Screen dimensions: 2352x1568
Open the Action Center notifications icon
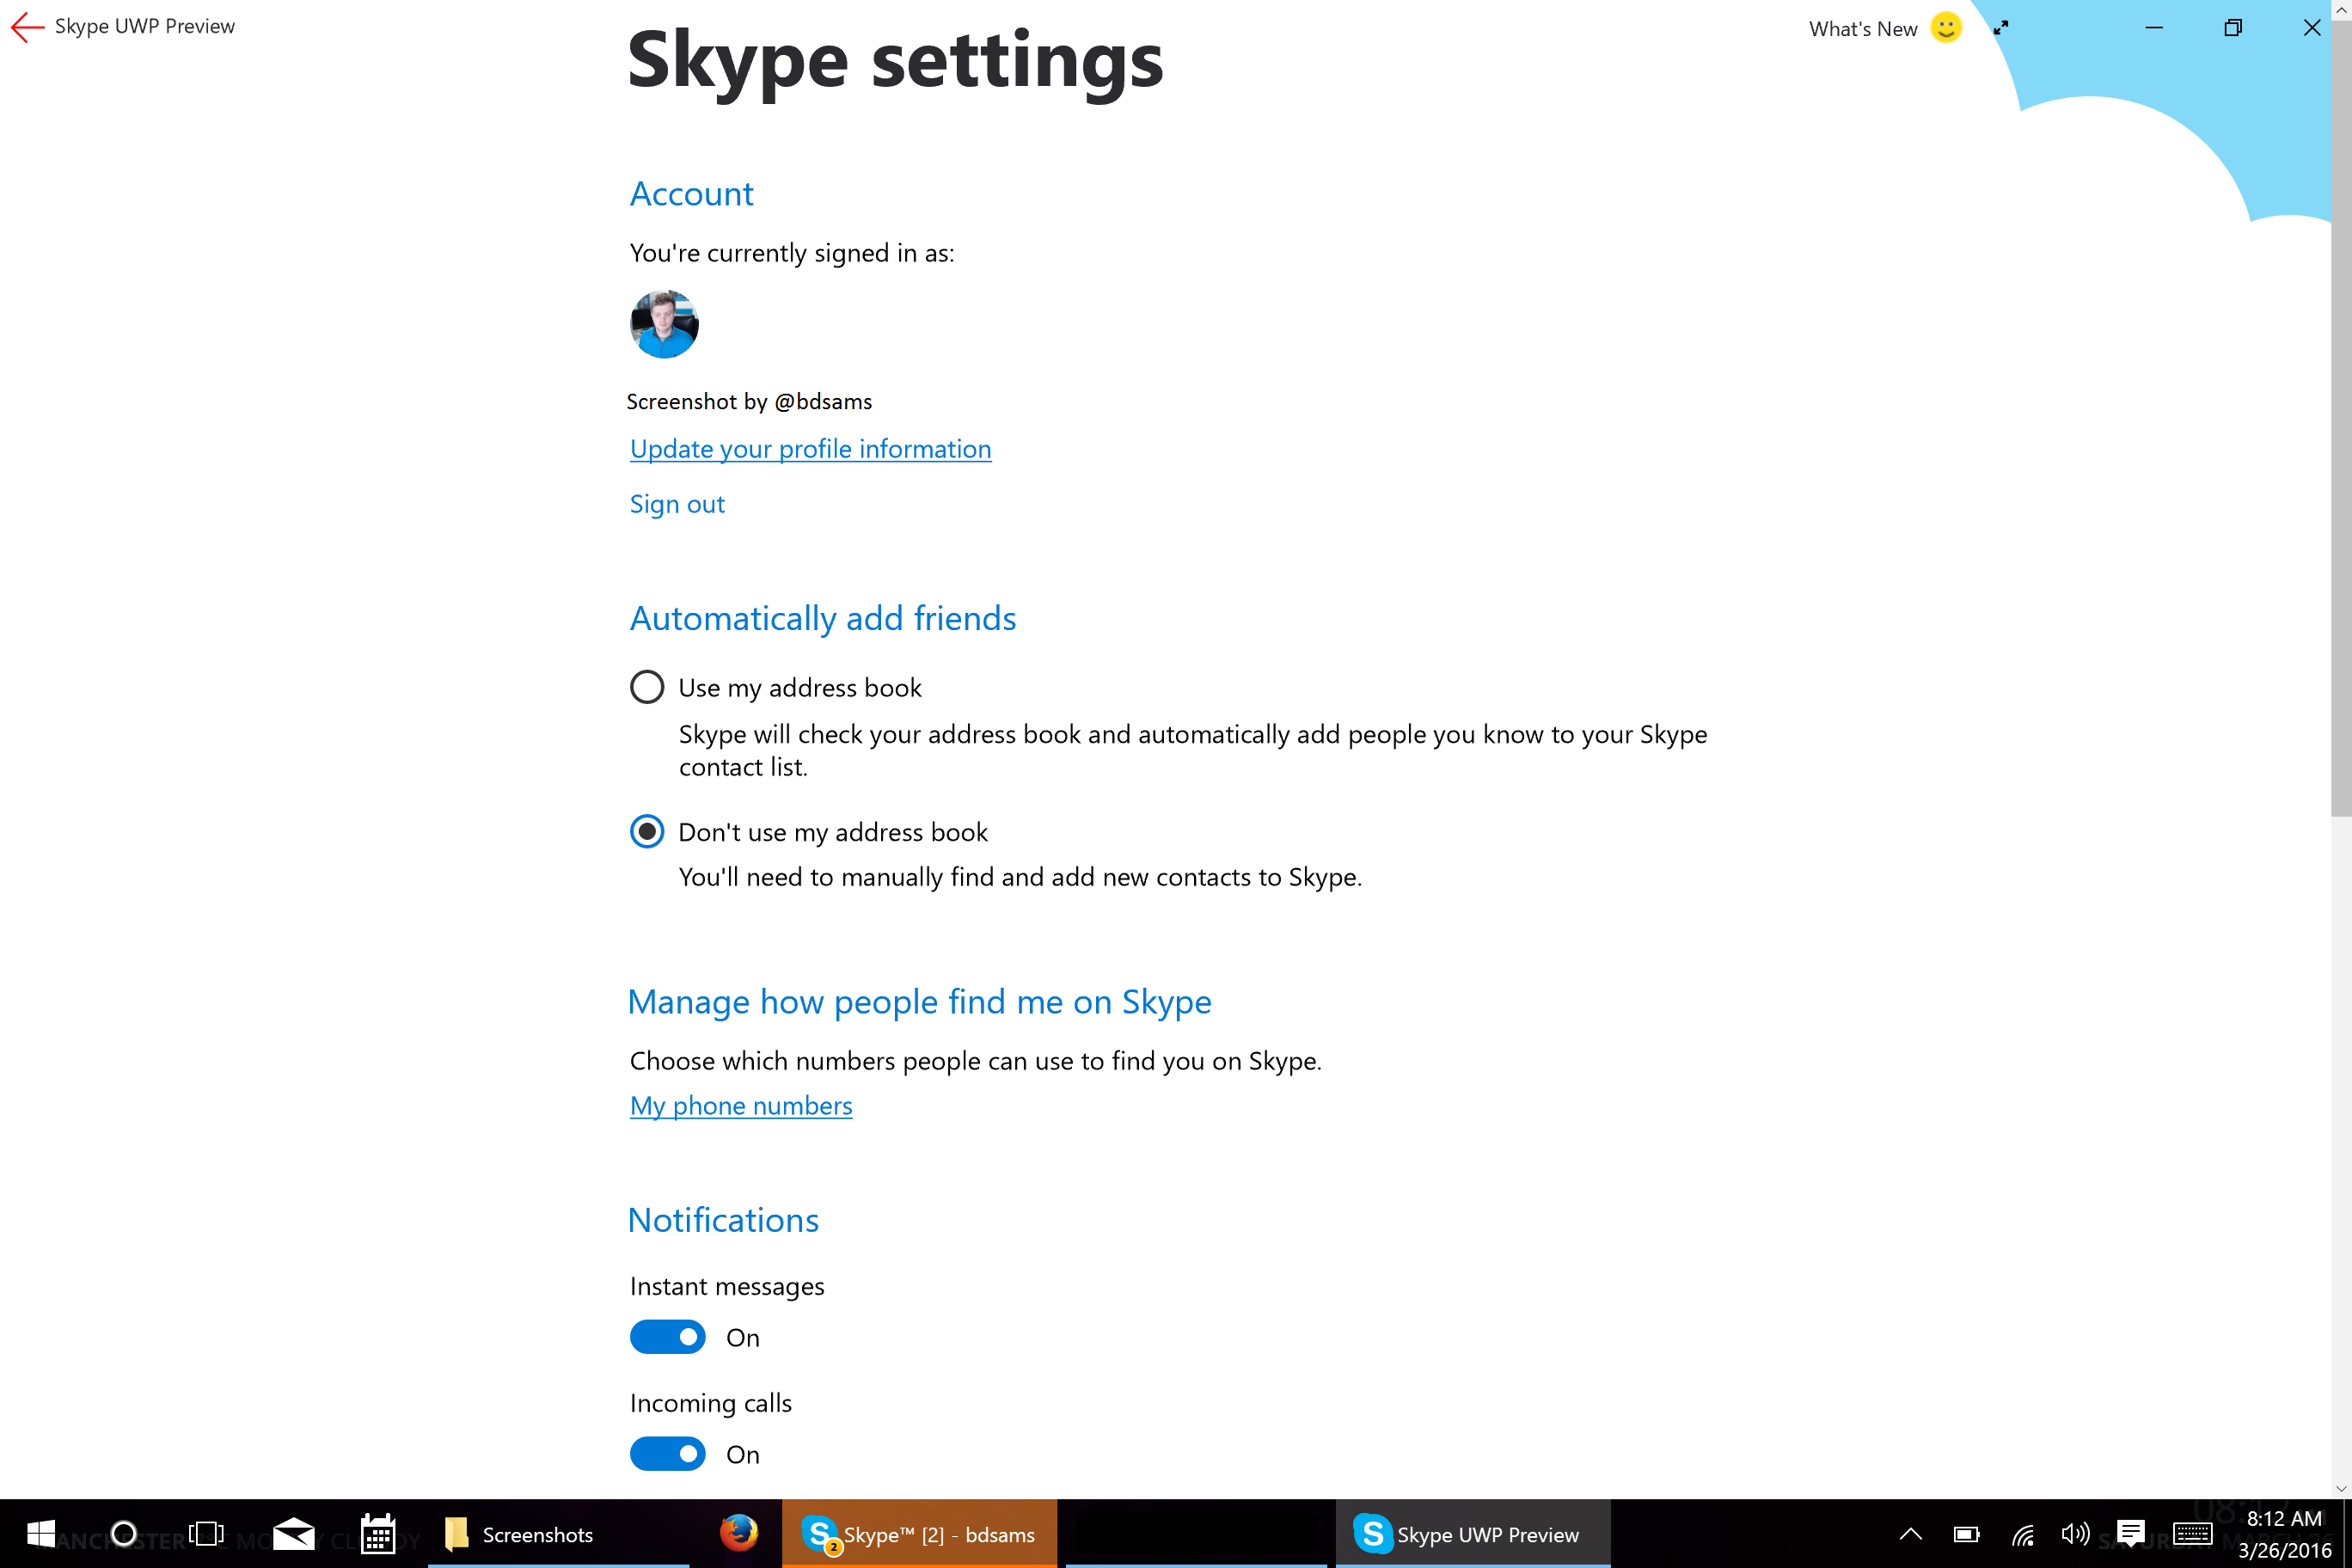2130,1533
